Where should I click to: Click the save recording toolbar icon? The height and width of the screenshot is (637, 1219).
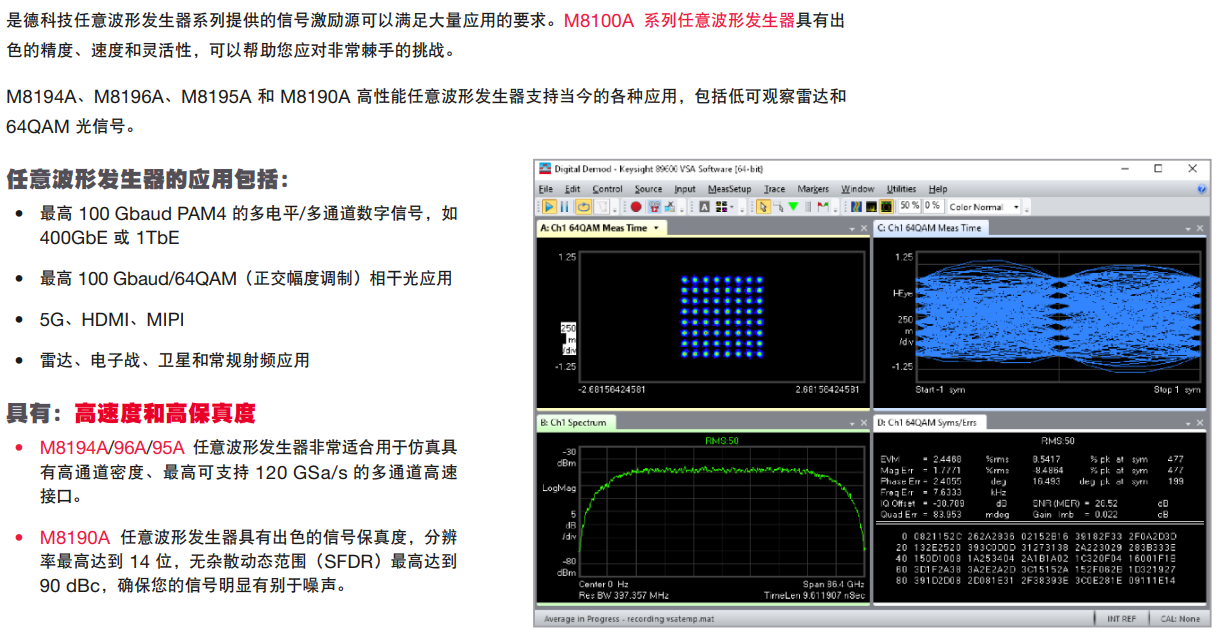(x=669, y=207)
